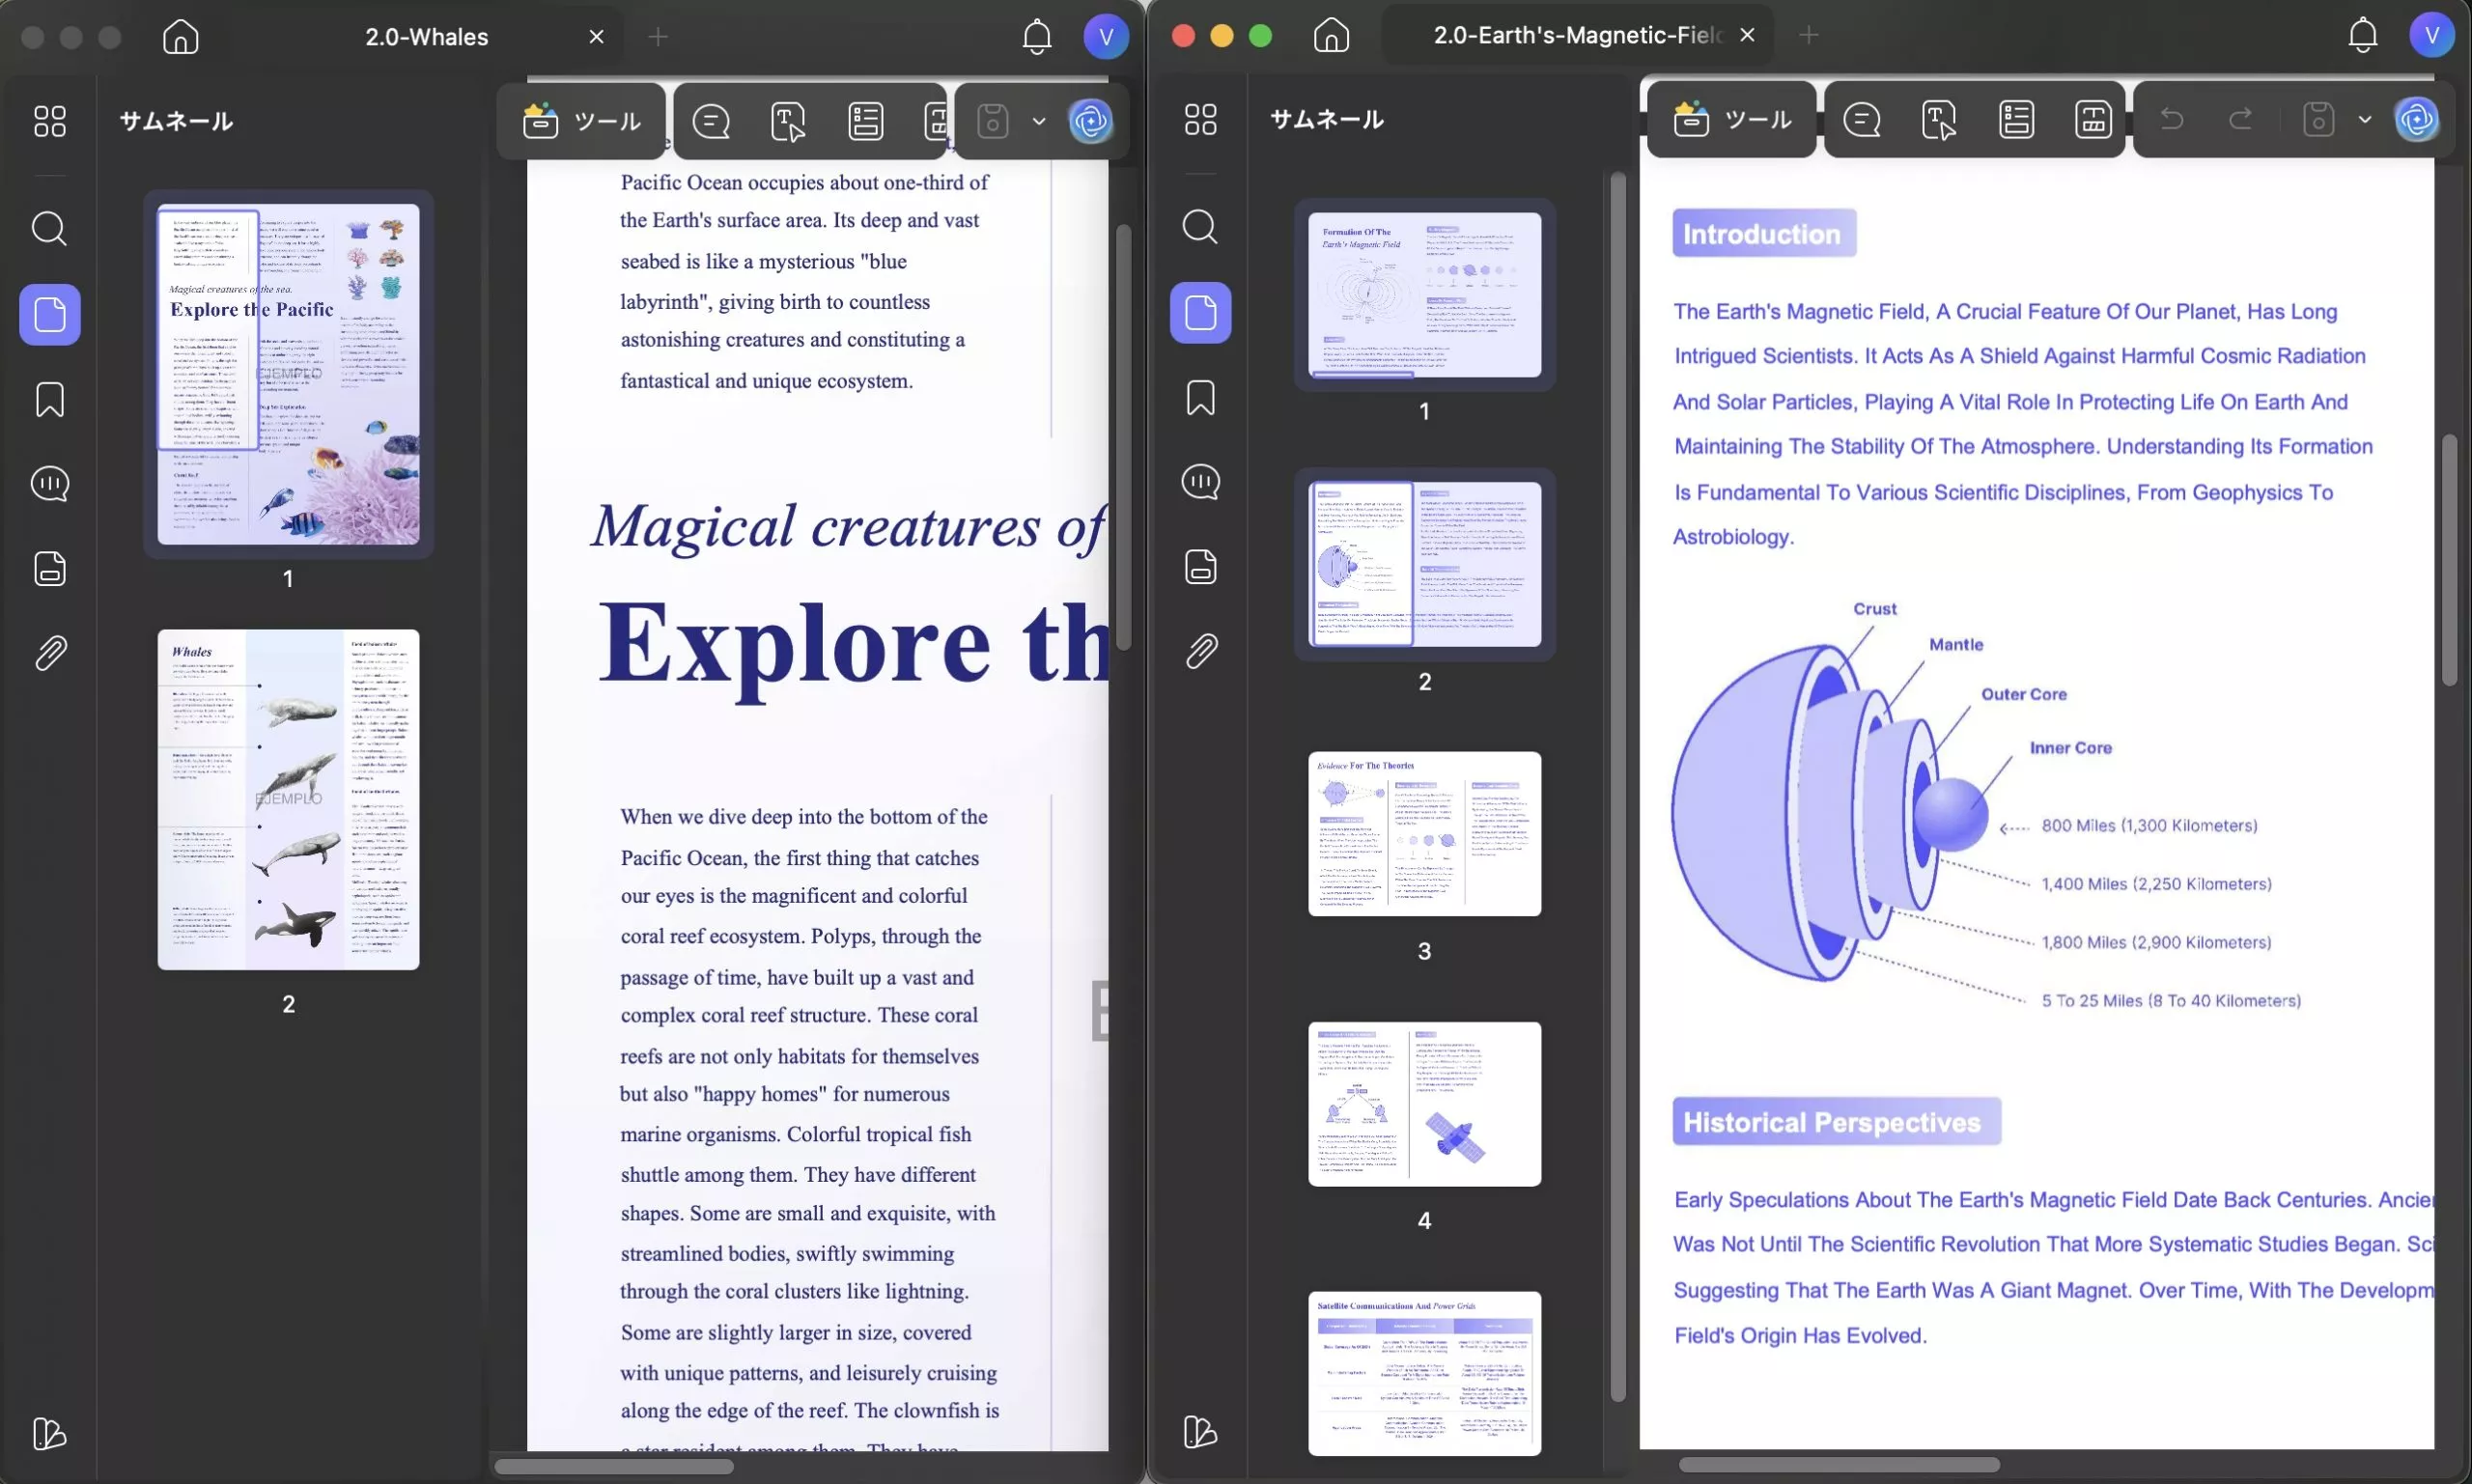This screenshot has height=1484, width=2472.
Task: Click the layers icon at bottom of Whales sidebar
Action: pos(50,1433)
